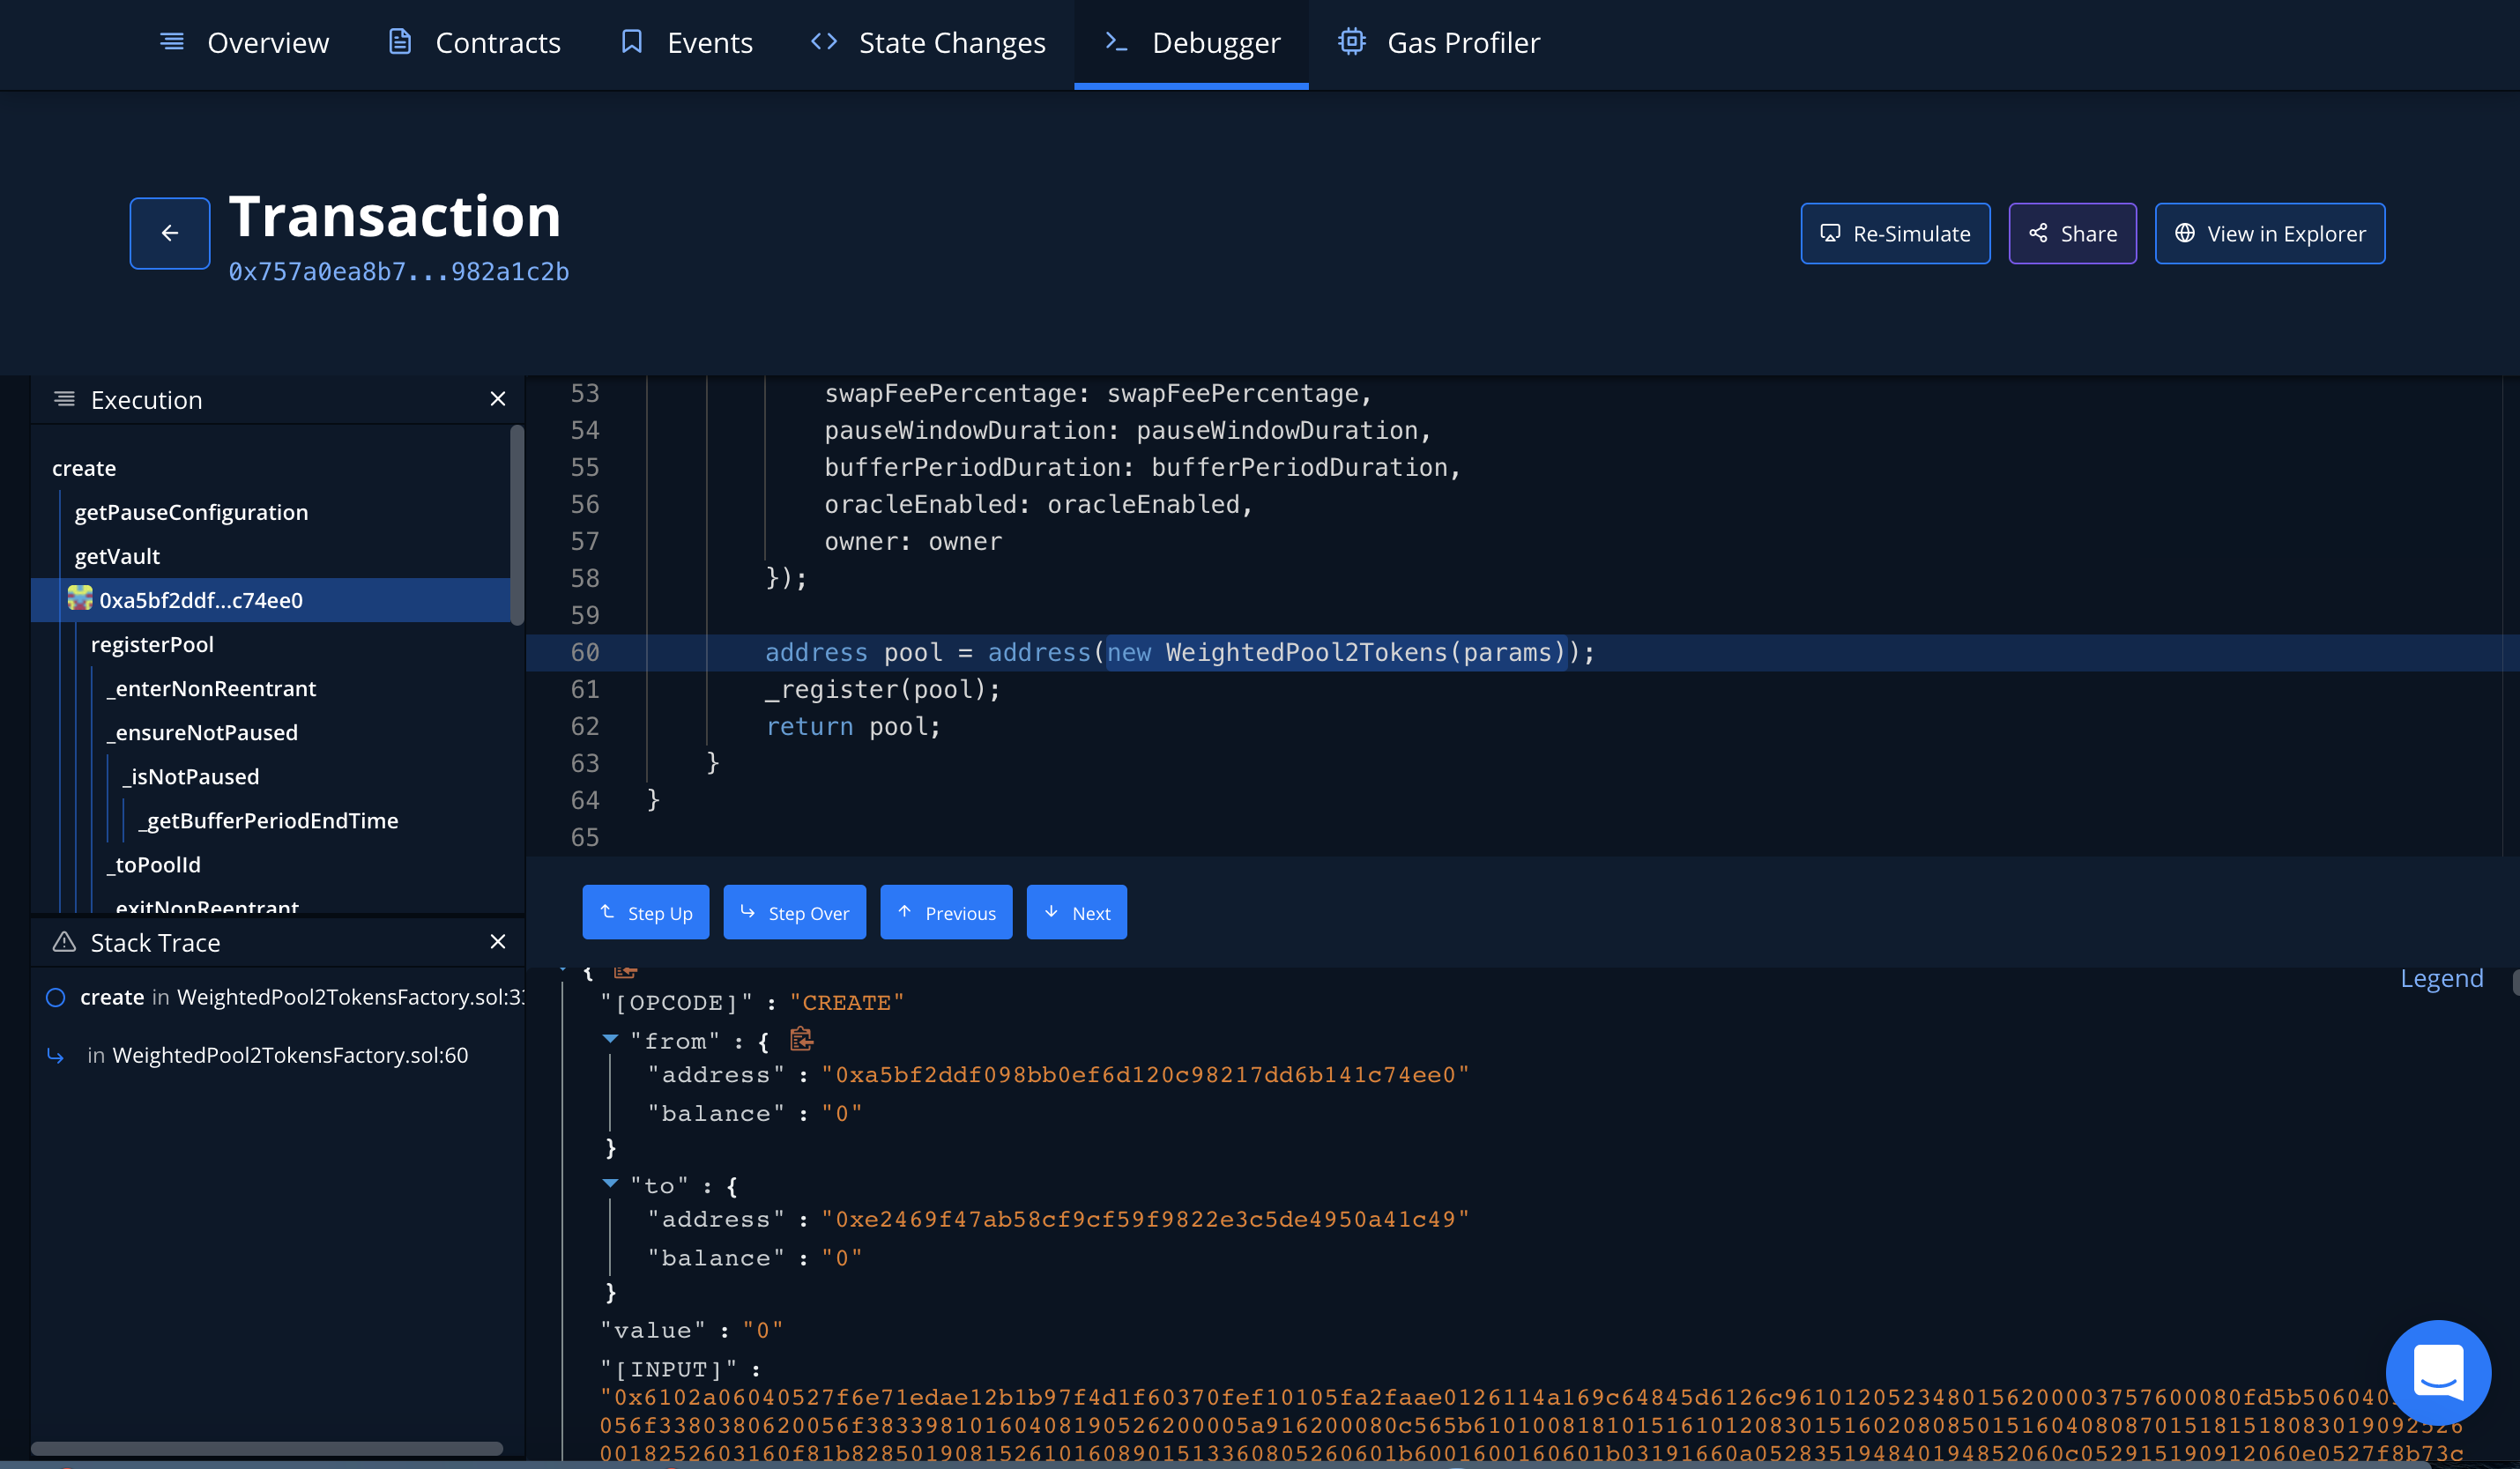Click the Overview tab list icon
2520x1469 pixels.
point(172,42)
